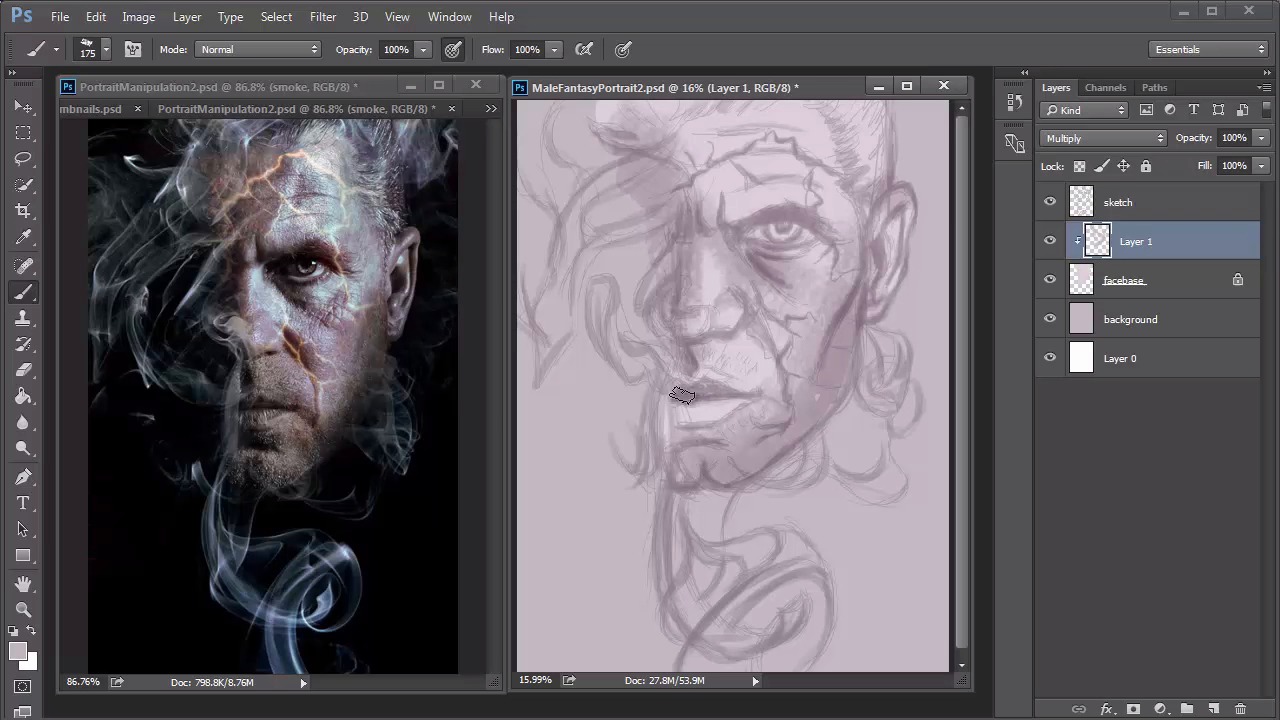Image resolution: width=1280 pixels, height=720 pixels.
Task: Open the brush Mode Normal dropdown
Action: 258,49
